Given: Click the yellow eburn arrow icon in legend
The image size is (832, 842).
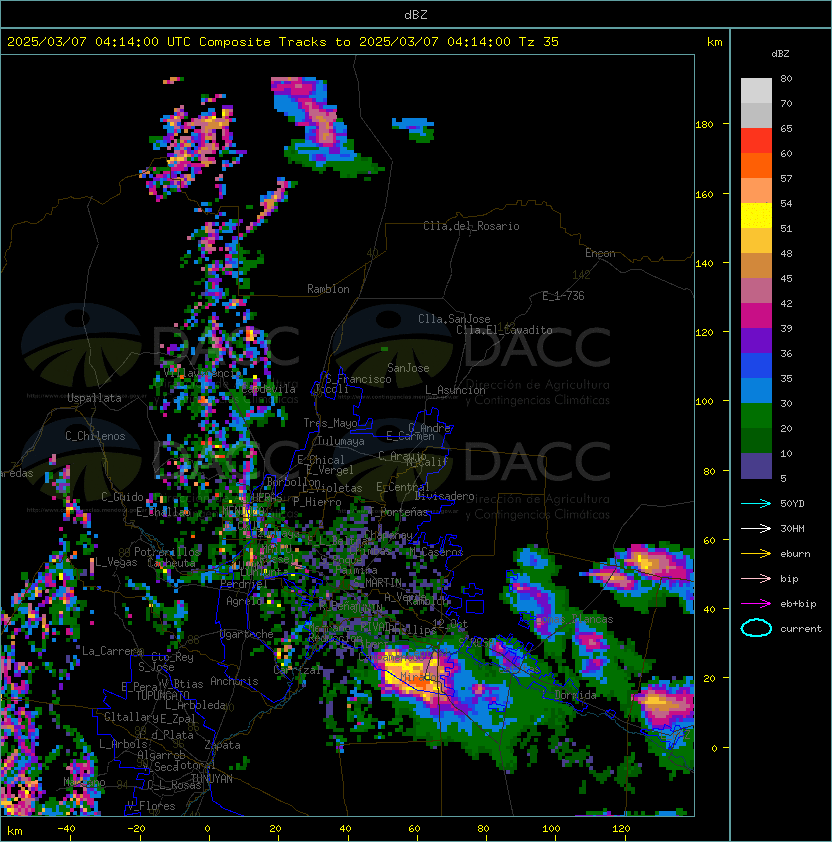Looking at the screenshot, I should [756, 554].
